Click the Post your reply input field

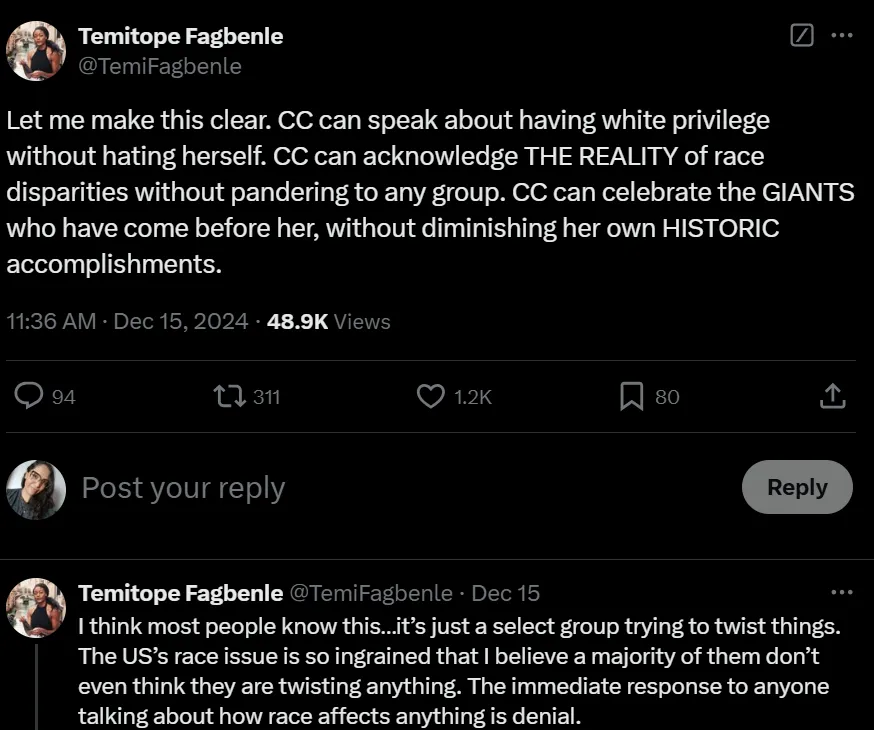pyautogui.click(x=183, y=488)
